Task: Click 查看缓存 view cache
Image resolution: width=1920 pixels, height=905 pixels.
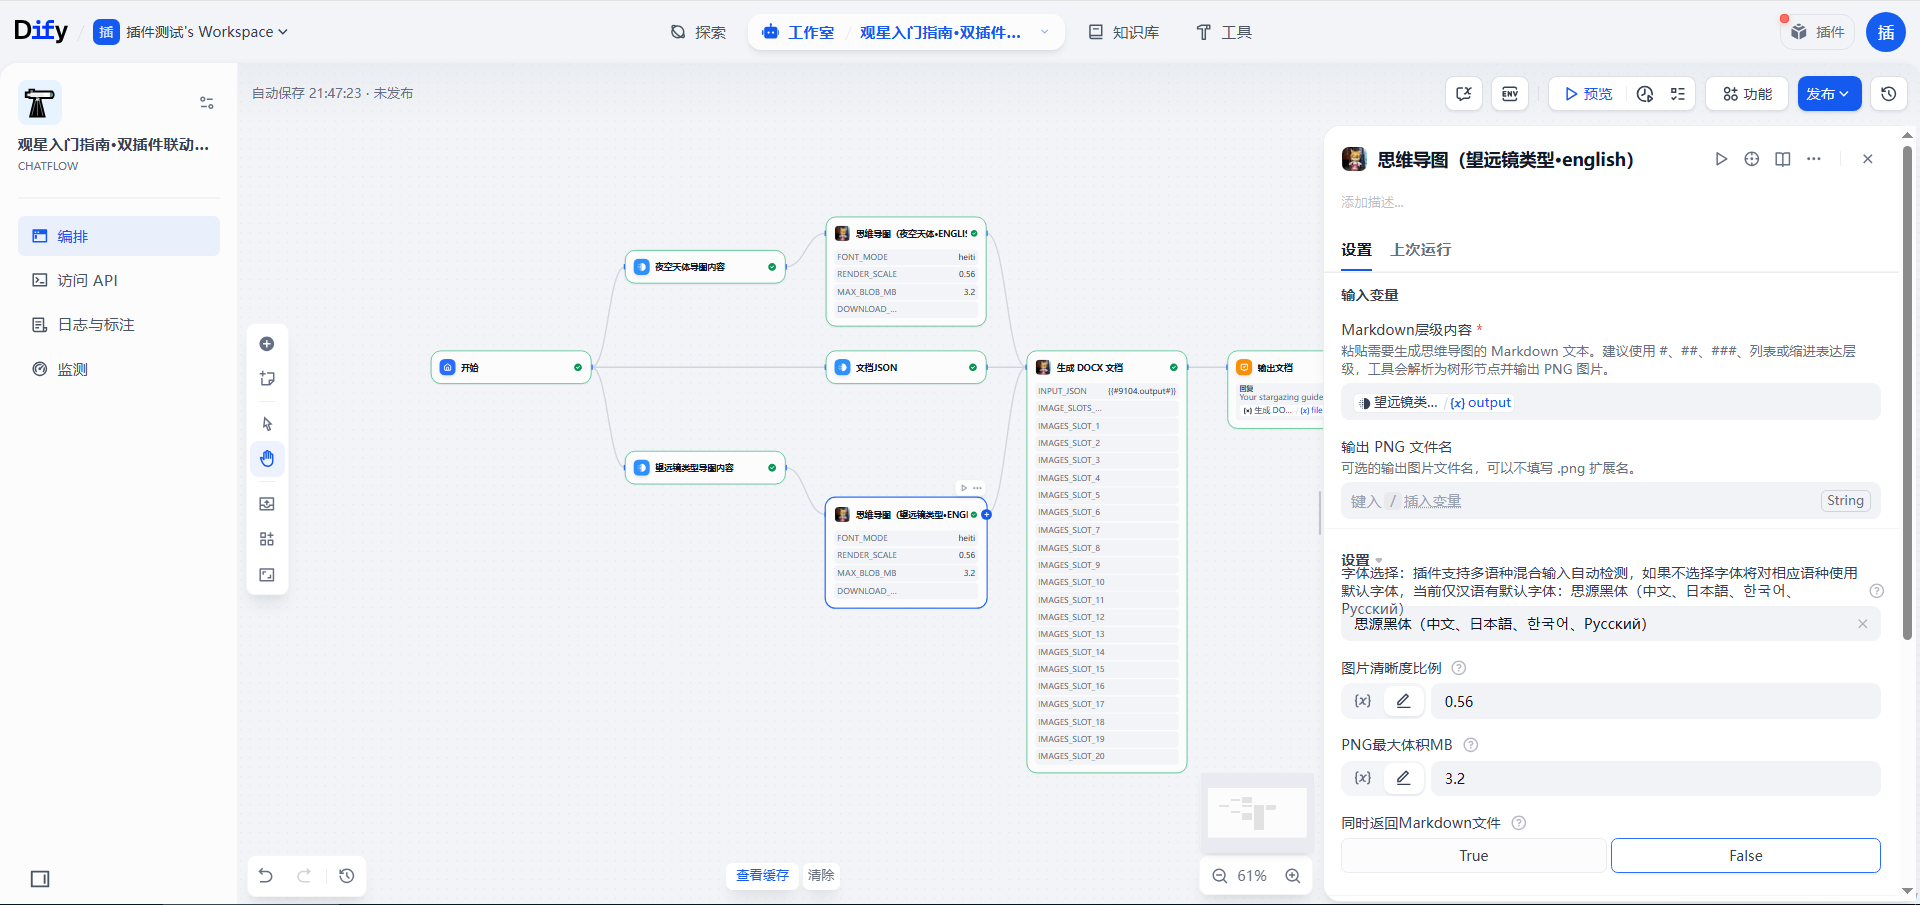Action: coord(762,876)
